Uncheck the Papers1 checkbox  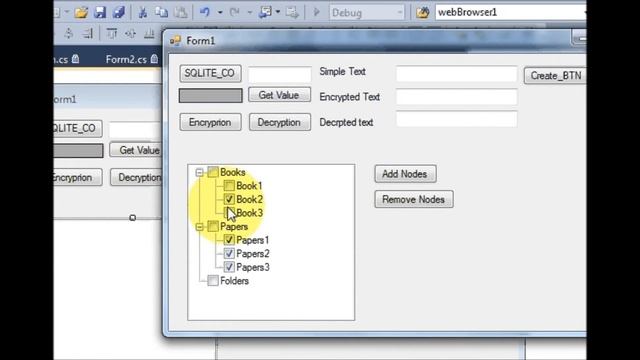(229, 240)
